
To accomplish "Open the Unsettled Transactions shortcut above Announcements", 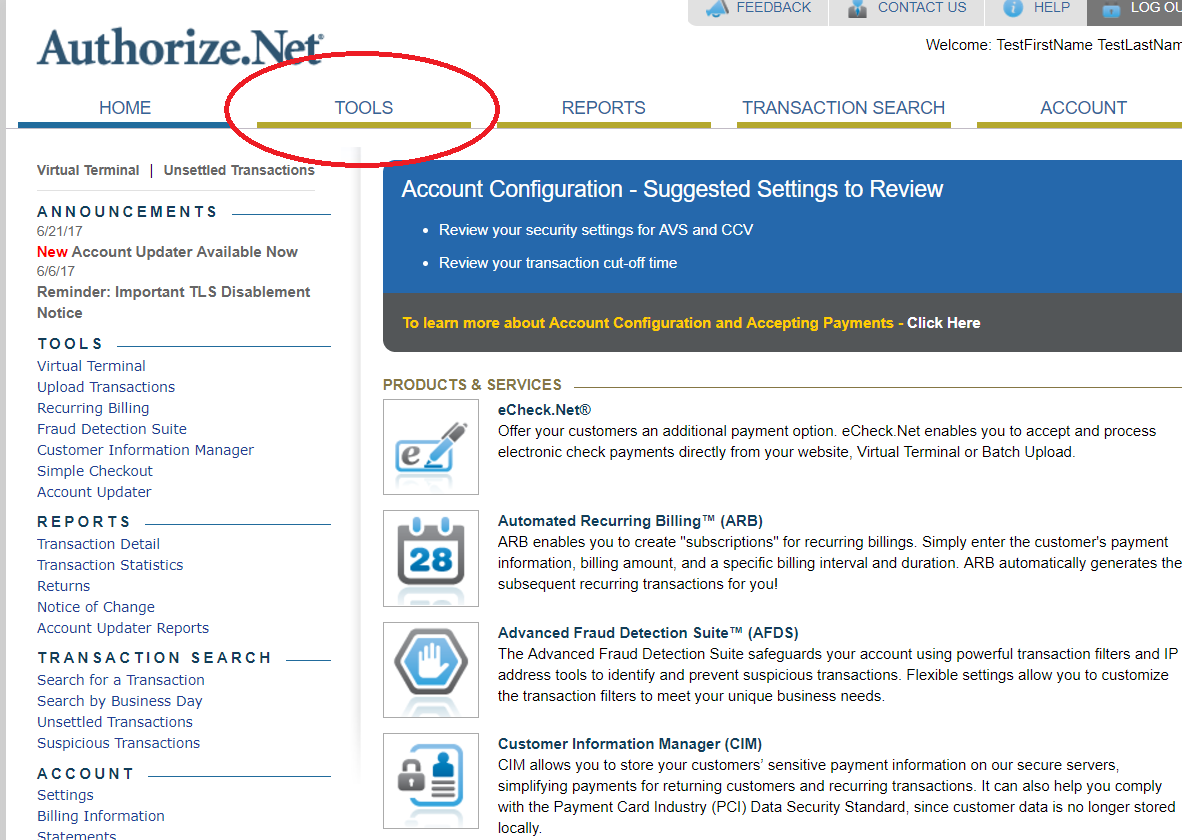I will point(239,170).
